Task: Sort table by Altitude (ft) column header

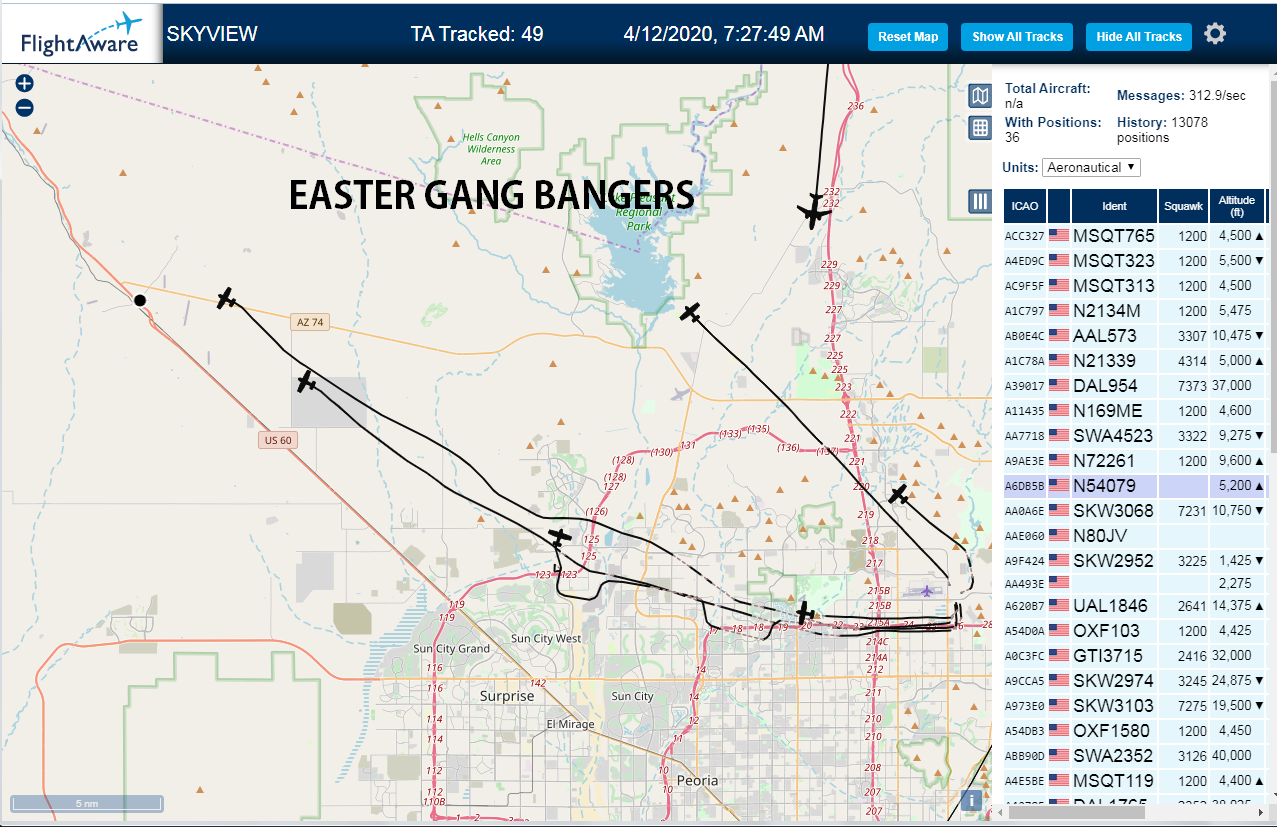Action: click(1237, 206)
